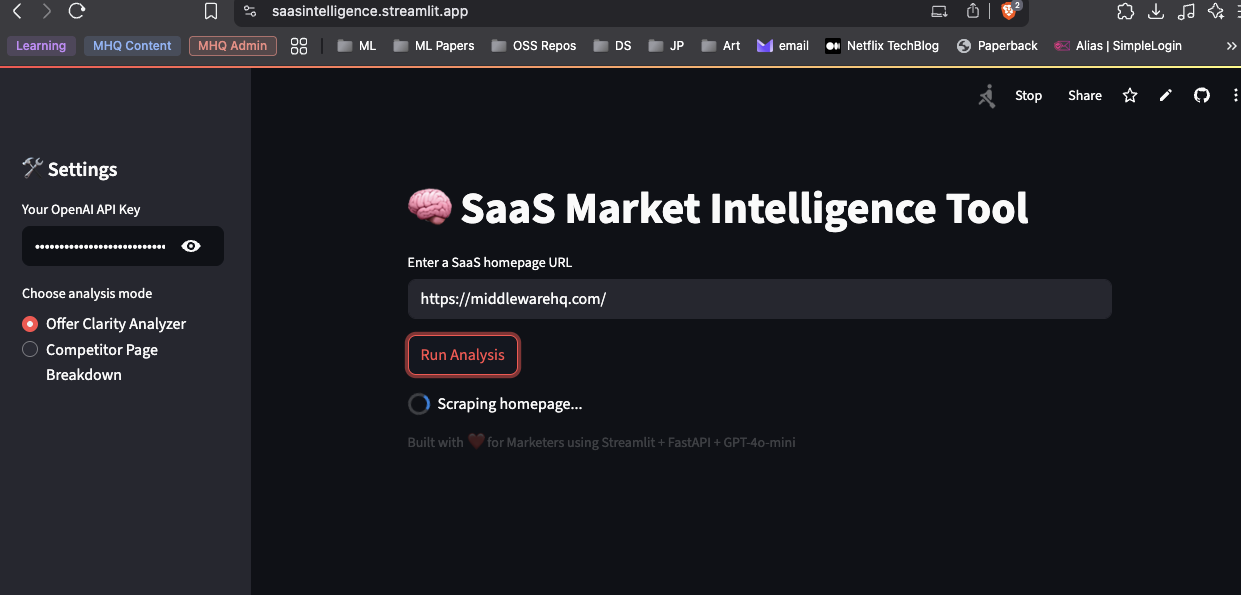Click the 'Built with' footer text
Image resolution: width=1241 pixels, height=595 pixels.
[601, 442]
